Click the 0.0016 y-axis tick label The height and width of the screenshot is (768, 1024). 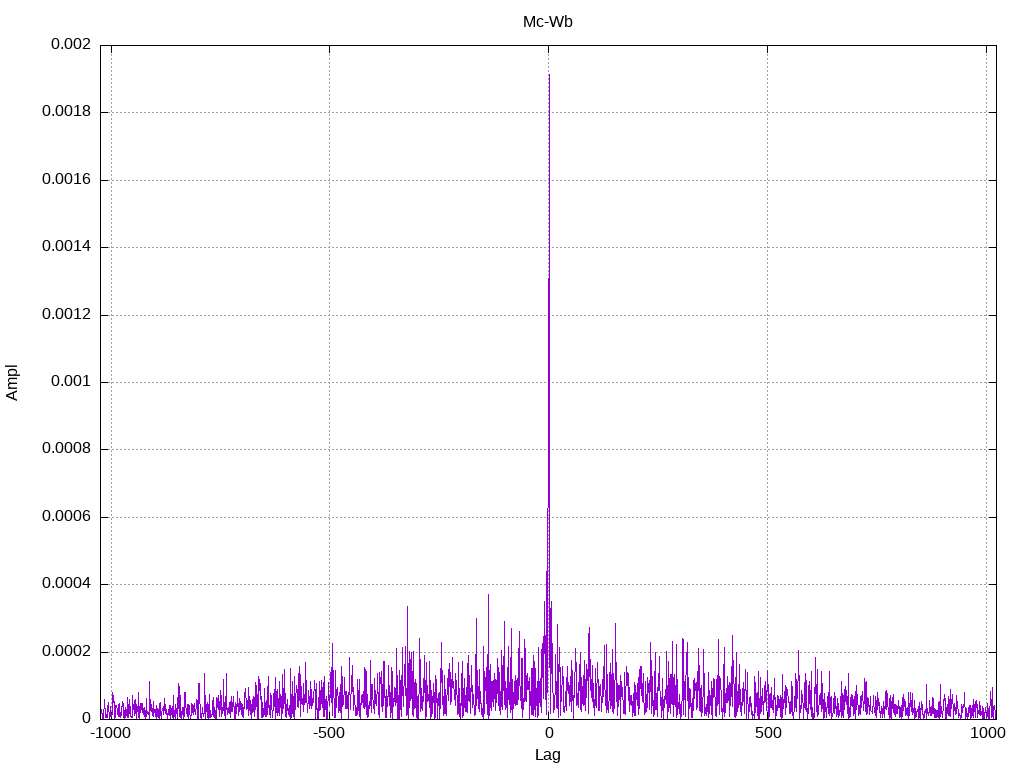pyautogui.click(x=66, y=180)
